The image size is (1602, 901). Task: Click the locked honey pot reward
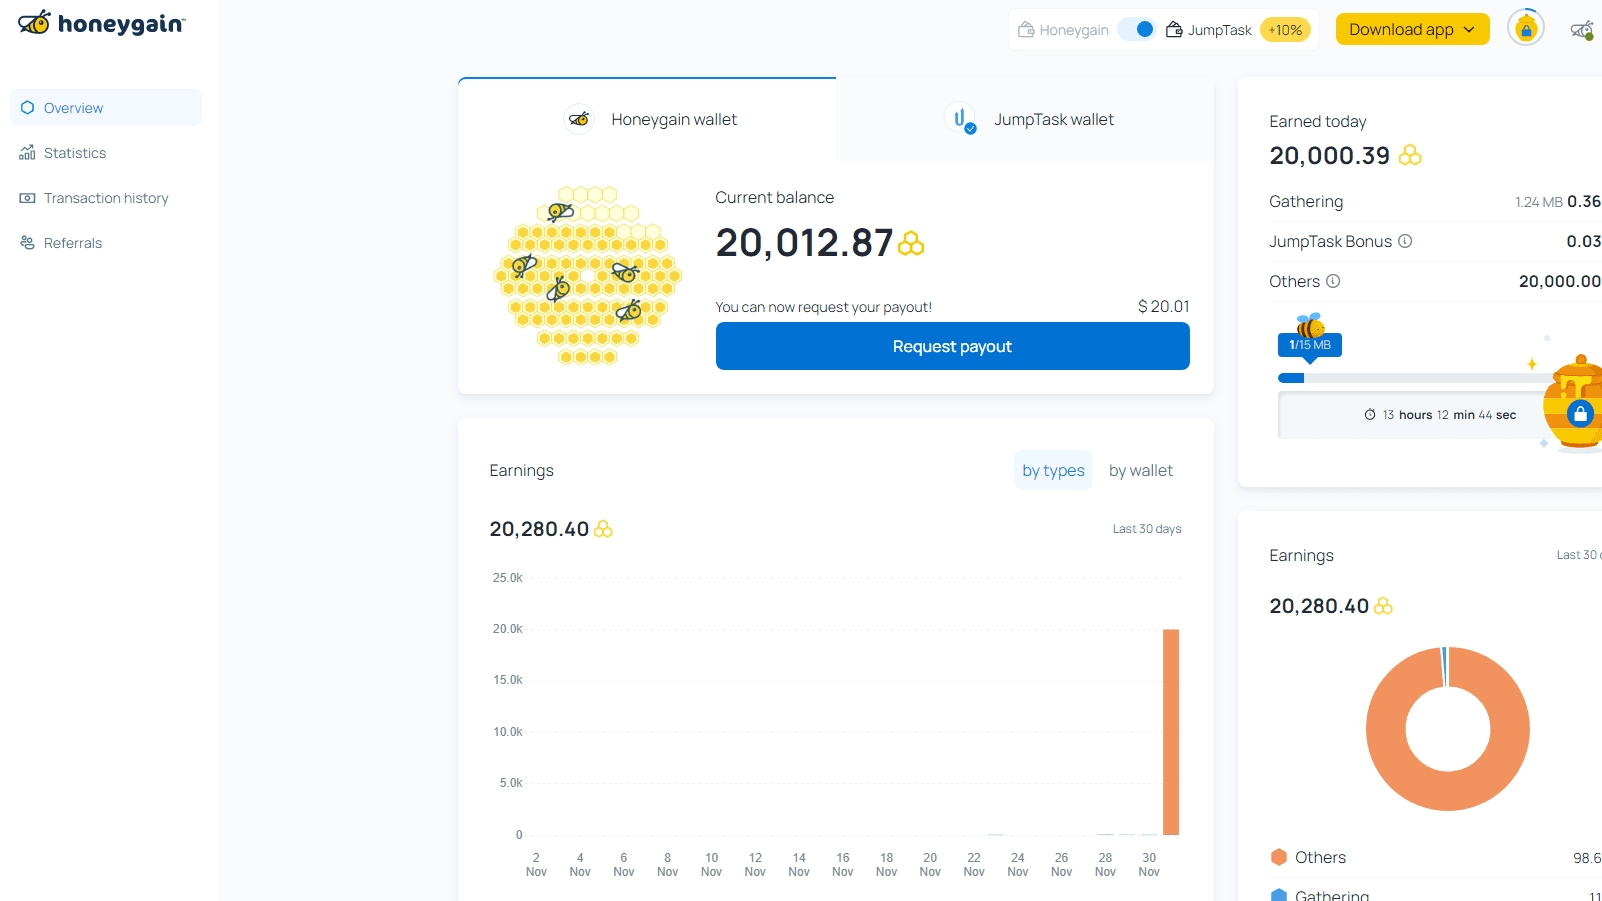click(x=1574, y=403)
